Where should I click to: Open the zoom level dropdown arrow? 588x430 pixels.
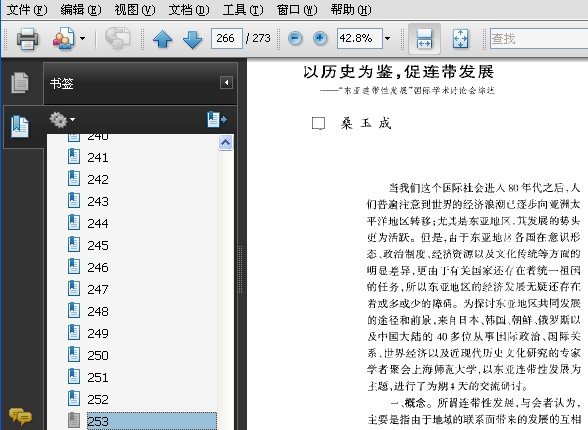[387, 38]
